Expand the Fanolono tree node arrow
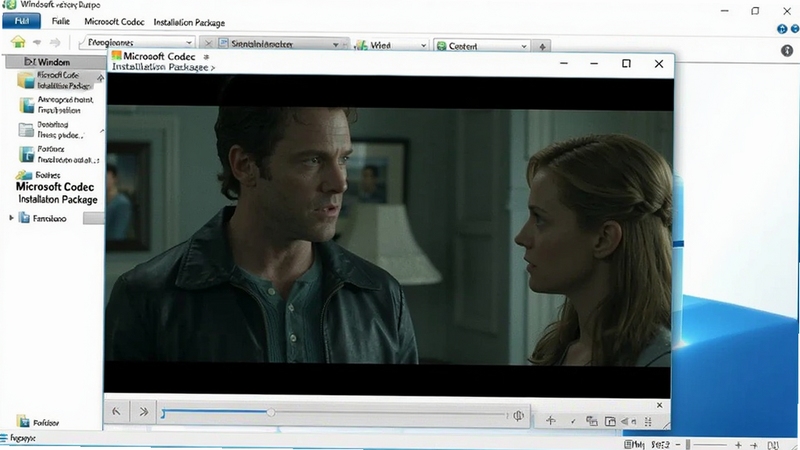The image size is (800, 450). pos(11,218)
